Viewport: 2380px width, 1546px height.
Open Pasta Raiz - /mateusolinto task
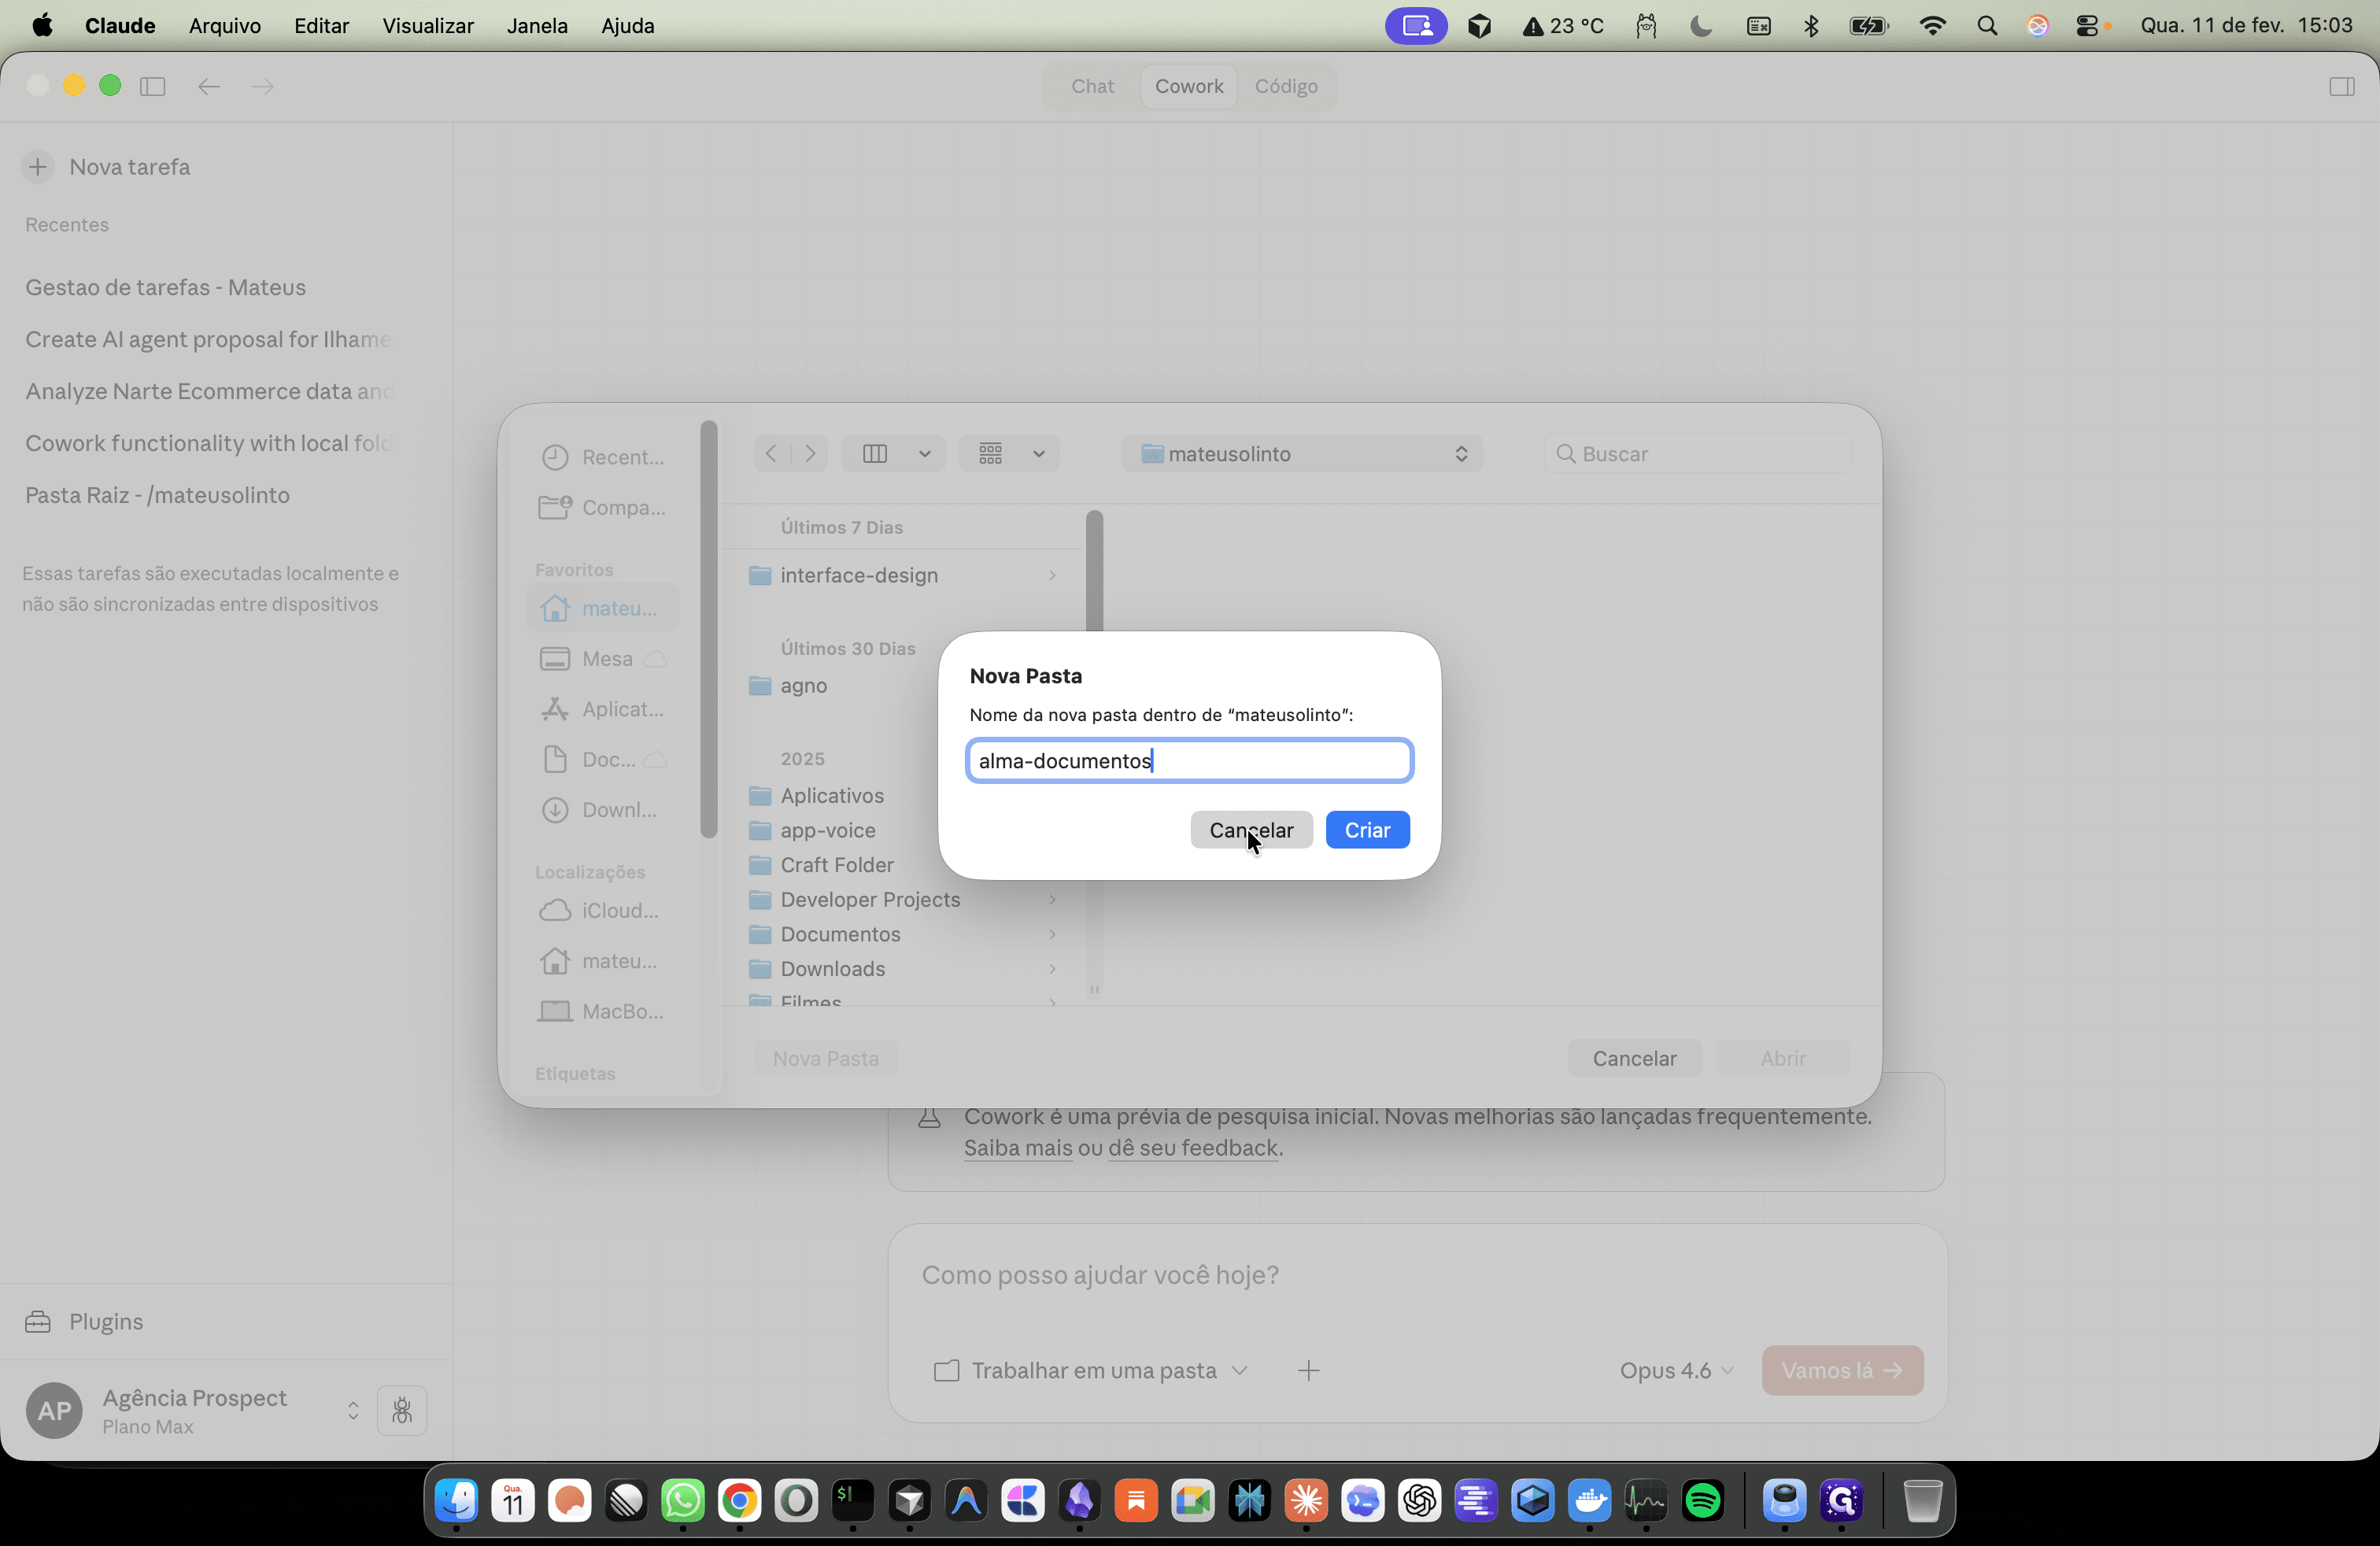pyautogui.click(x=158, y=495)
